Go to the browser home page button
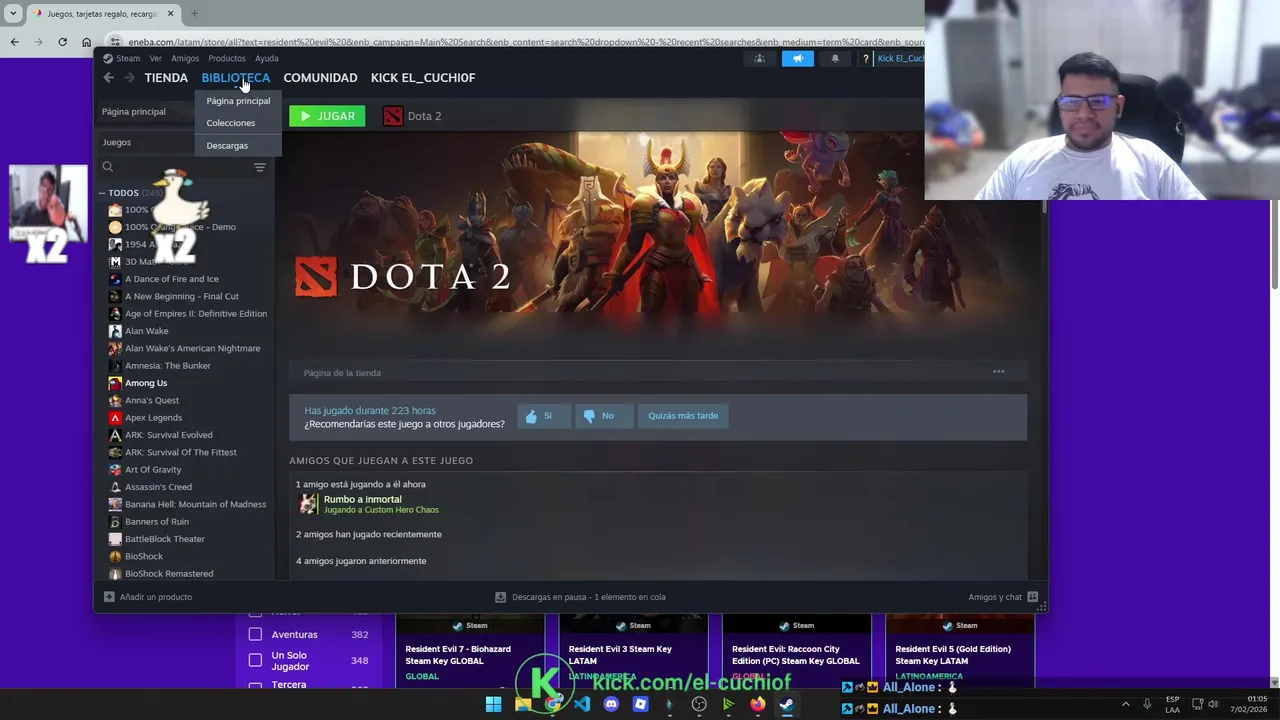Screen dimensions: 1280x720 (x=86, y=42)
